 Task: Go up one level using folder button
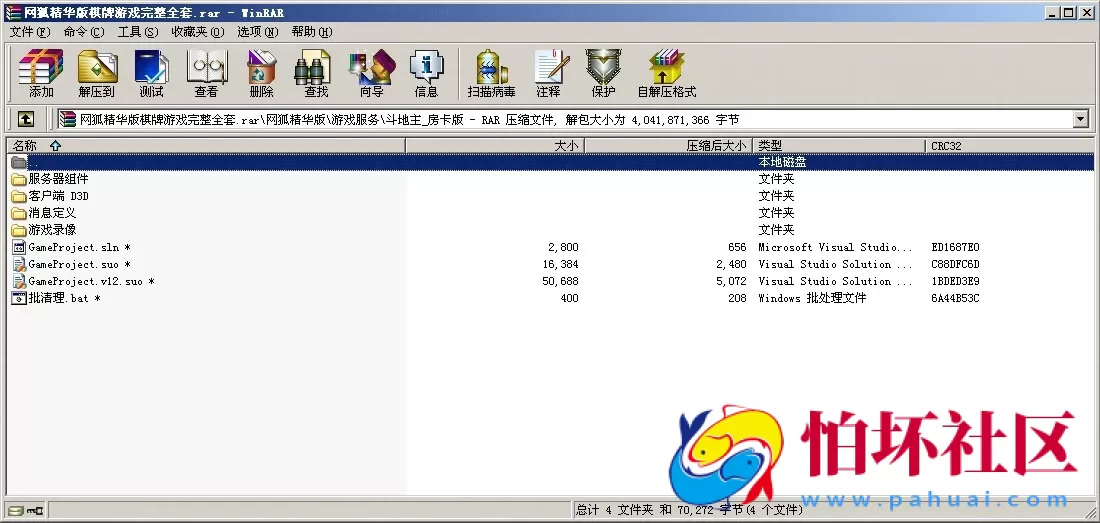26,119
